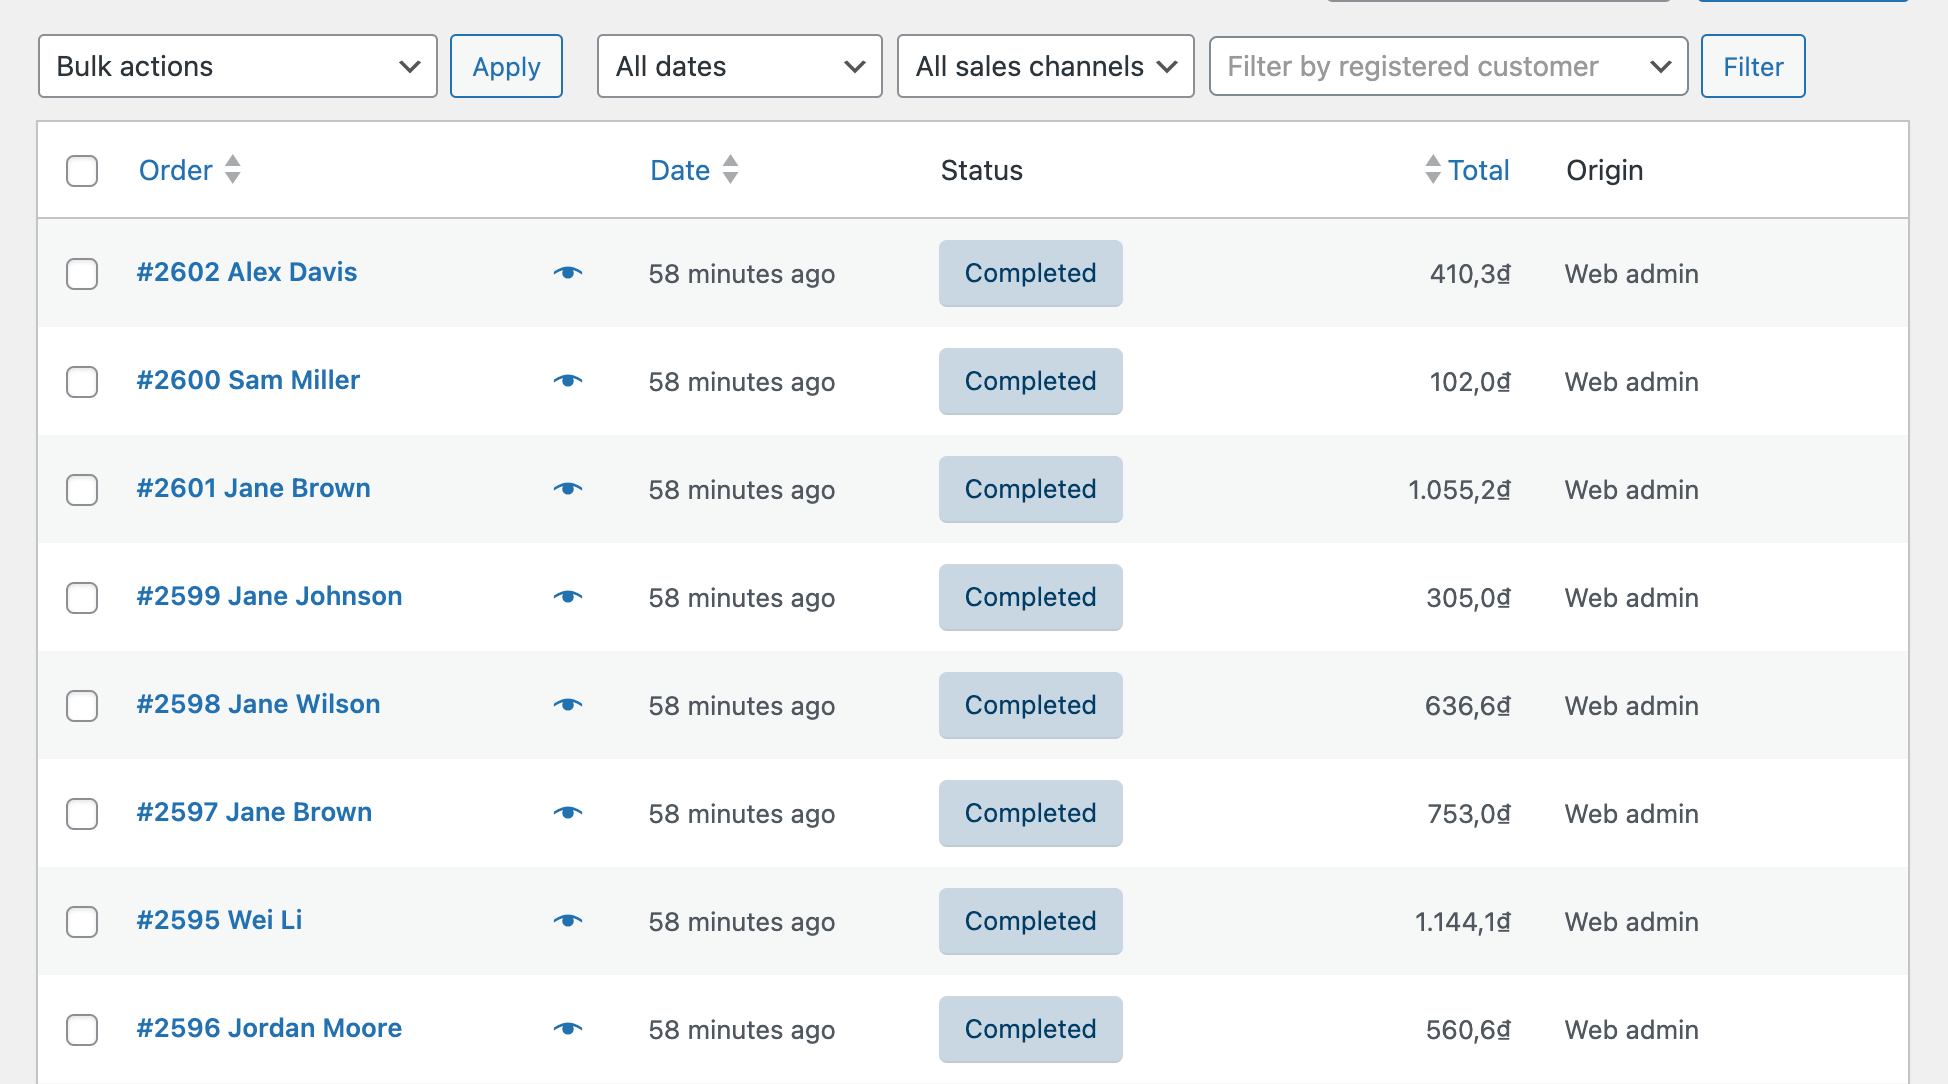The image size is (1948, 1084).
Task: Tick the select-all orders checkbox
Action: click(x=82, y=171)
